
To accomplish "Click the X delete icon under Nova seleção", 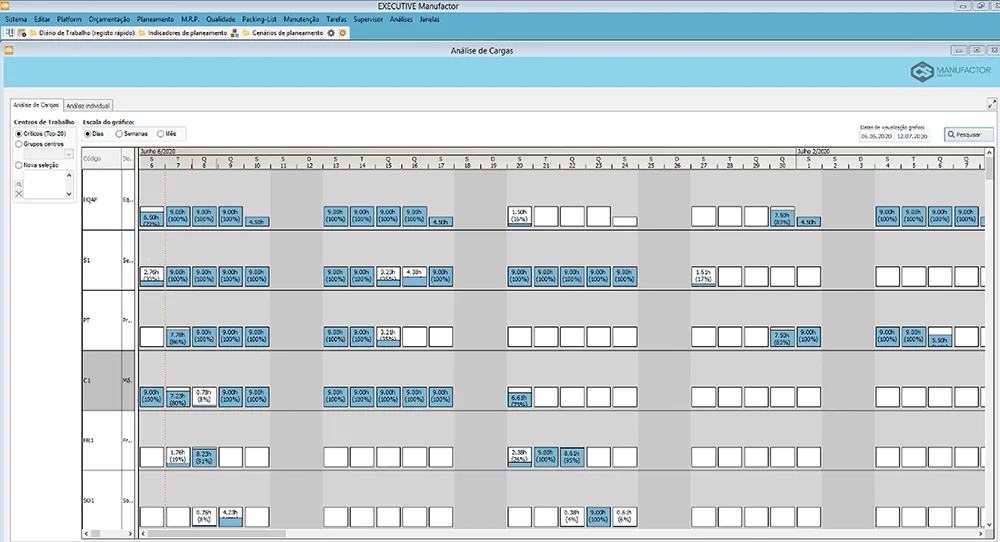I will (19, 194).
